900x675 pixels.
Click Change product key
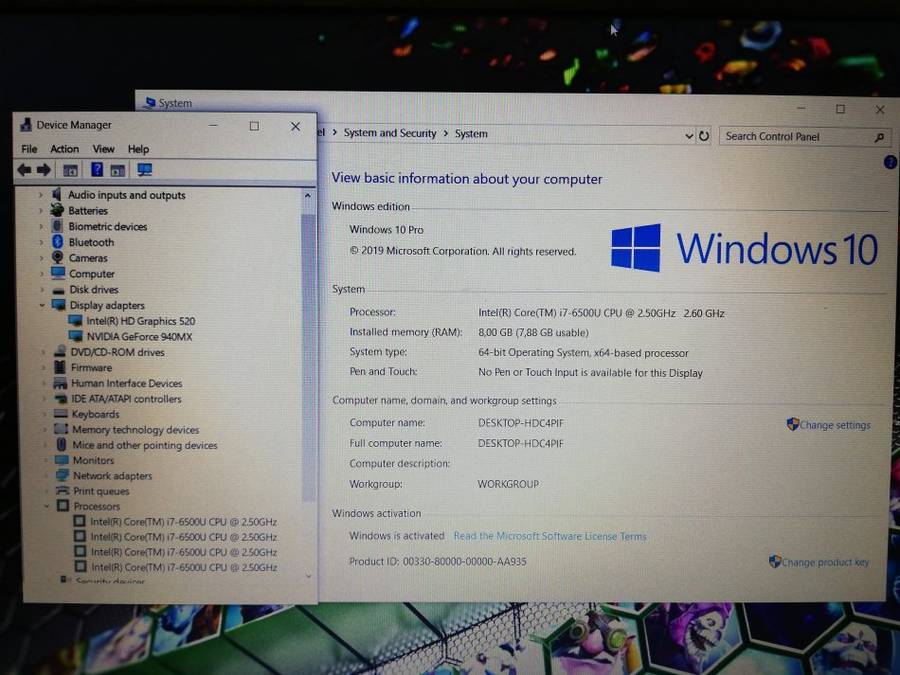click(x=825, y=562)
